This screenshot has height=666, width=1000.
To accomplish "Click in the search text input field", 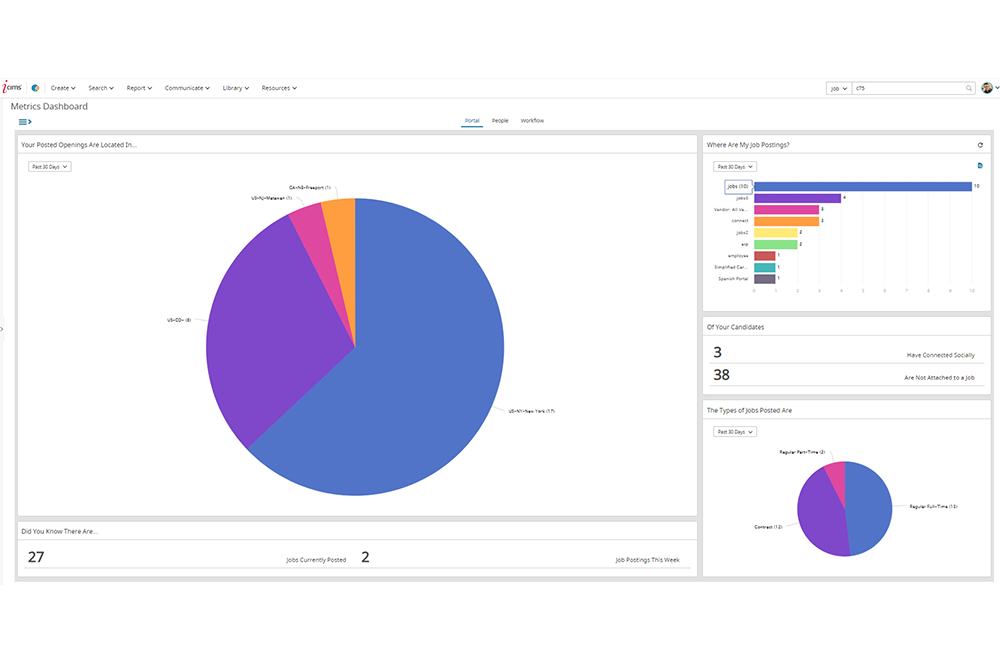I will pyautogui.click(x=908, y=88).
